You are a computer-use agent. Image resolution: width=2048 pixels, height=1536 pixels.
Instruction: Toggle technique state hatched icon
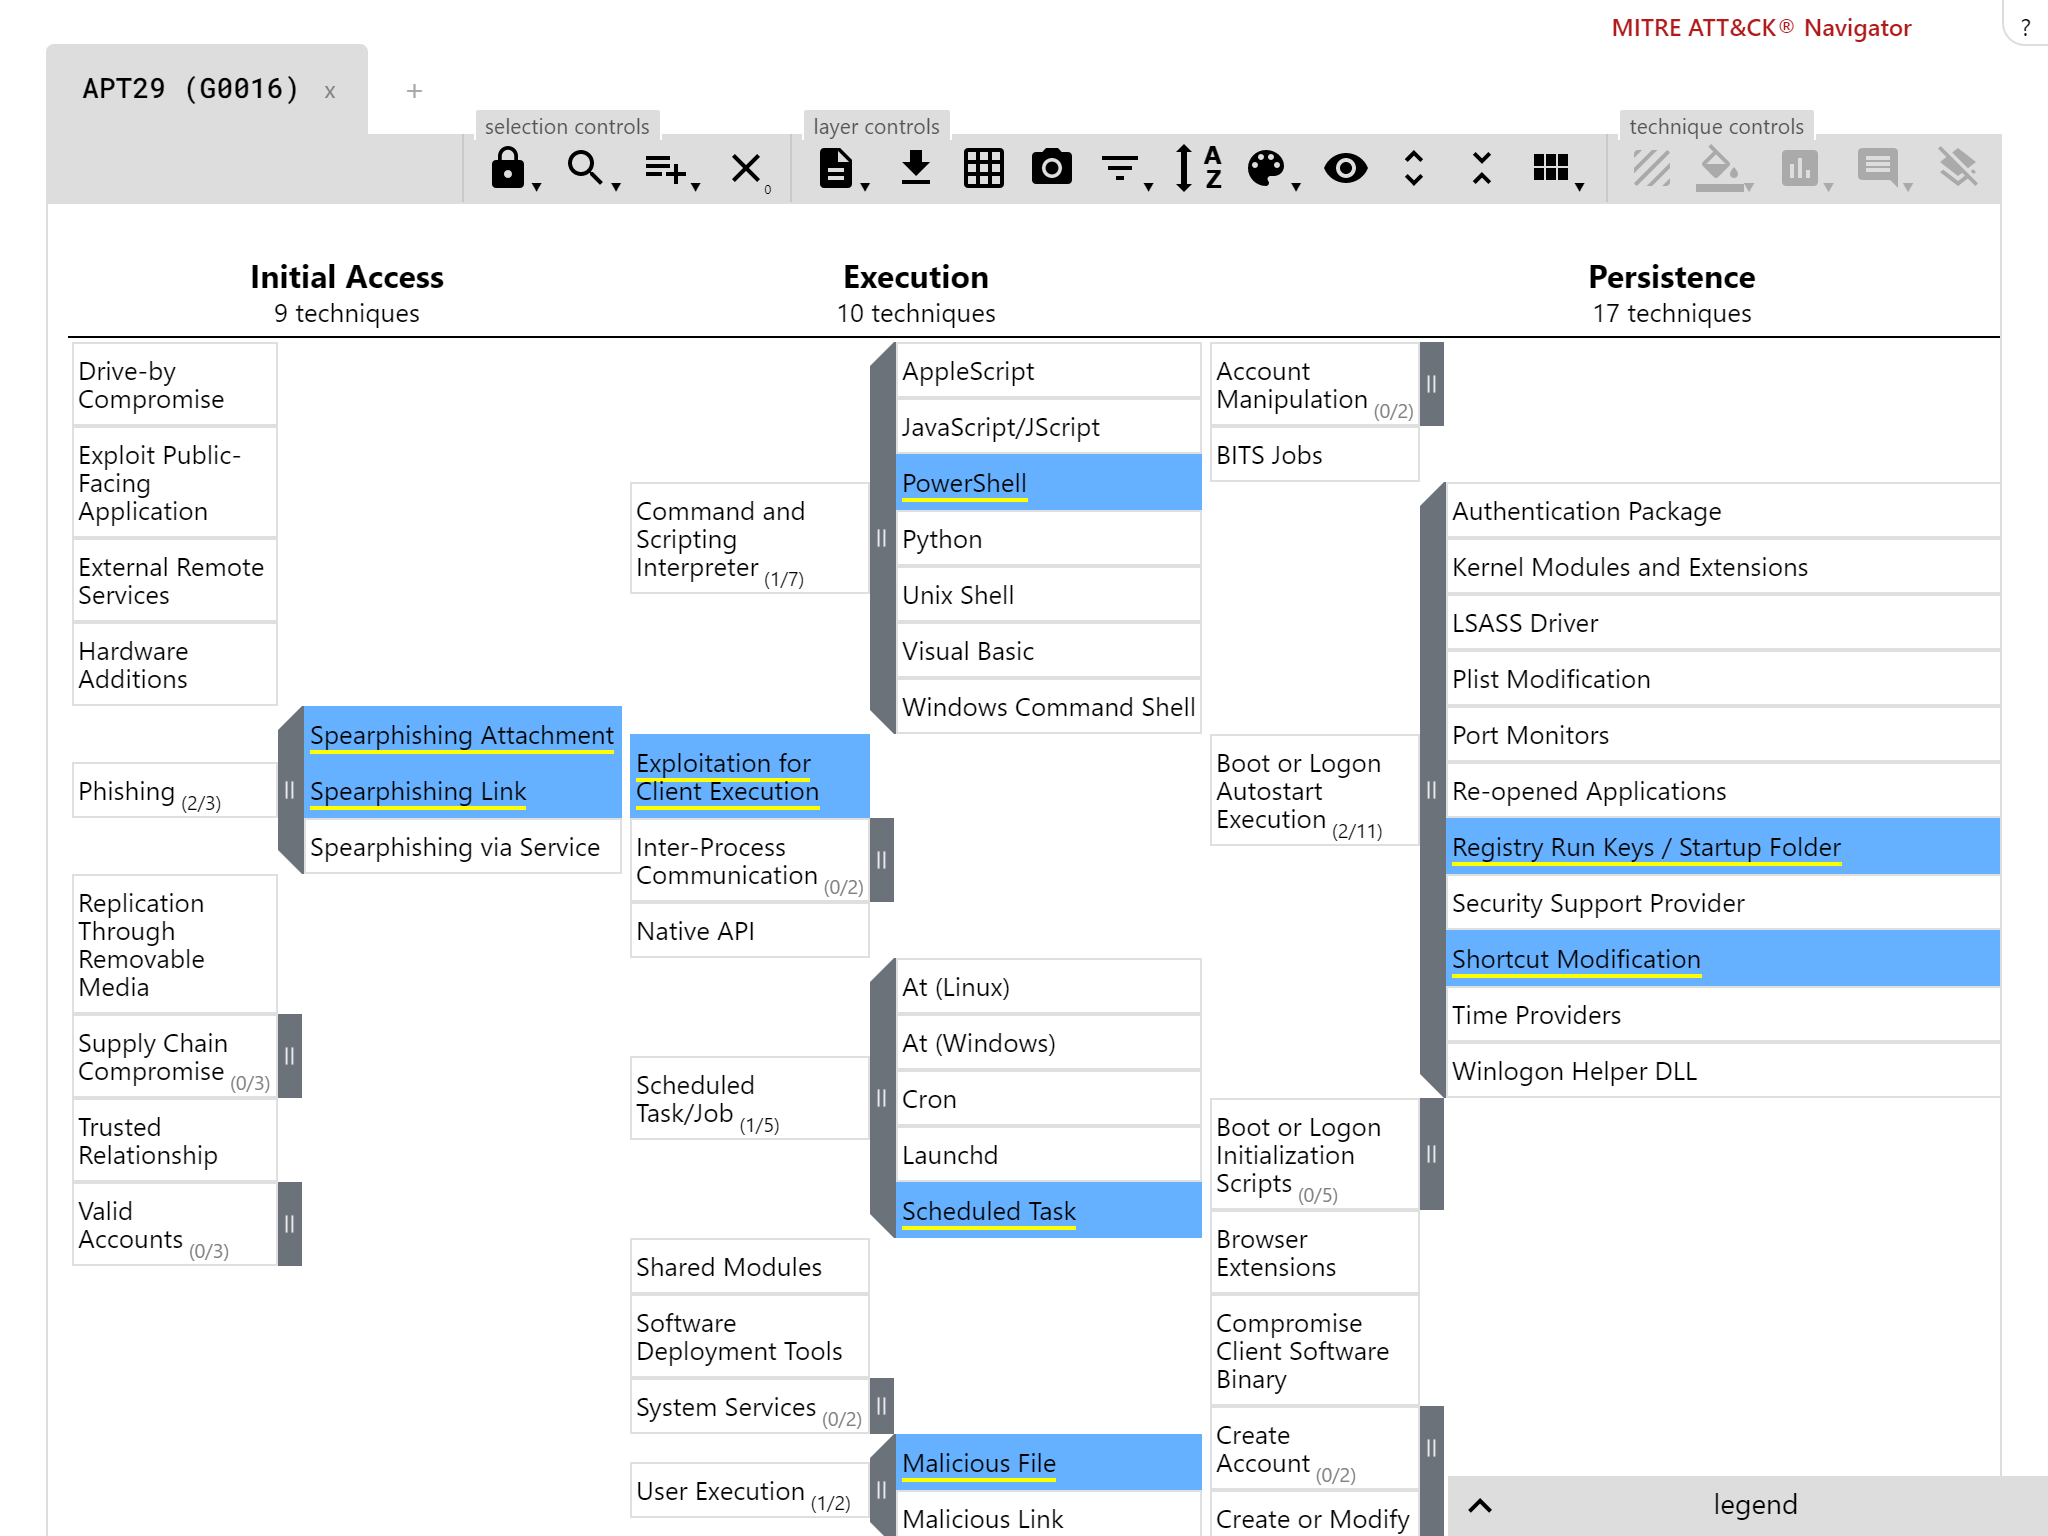pyautogui.click(x=1652, y=168)
